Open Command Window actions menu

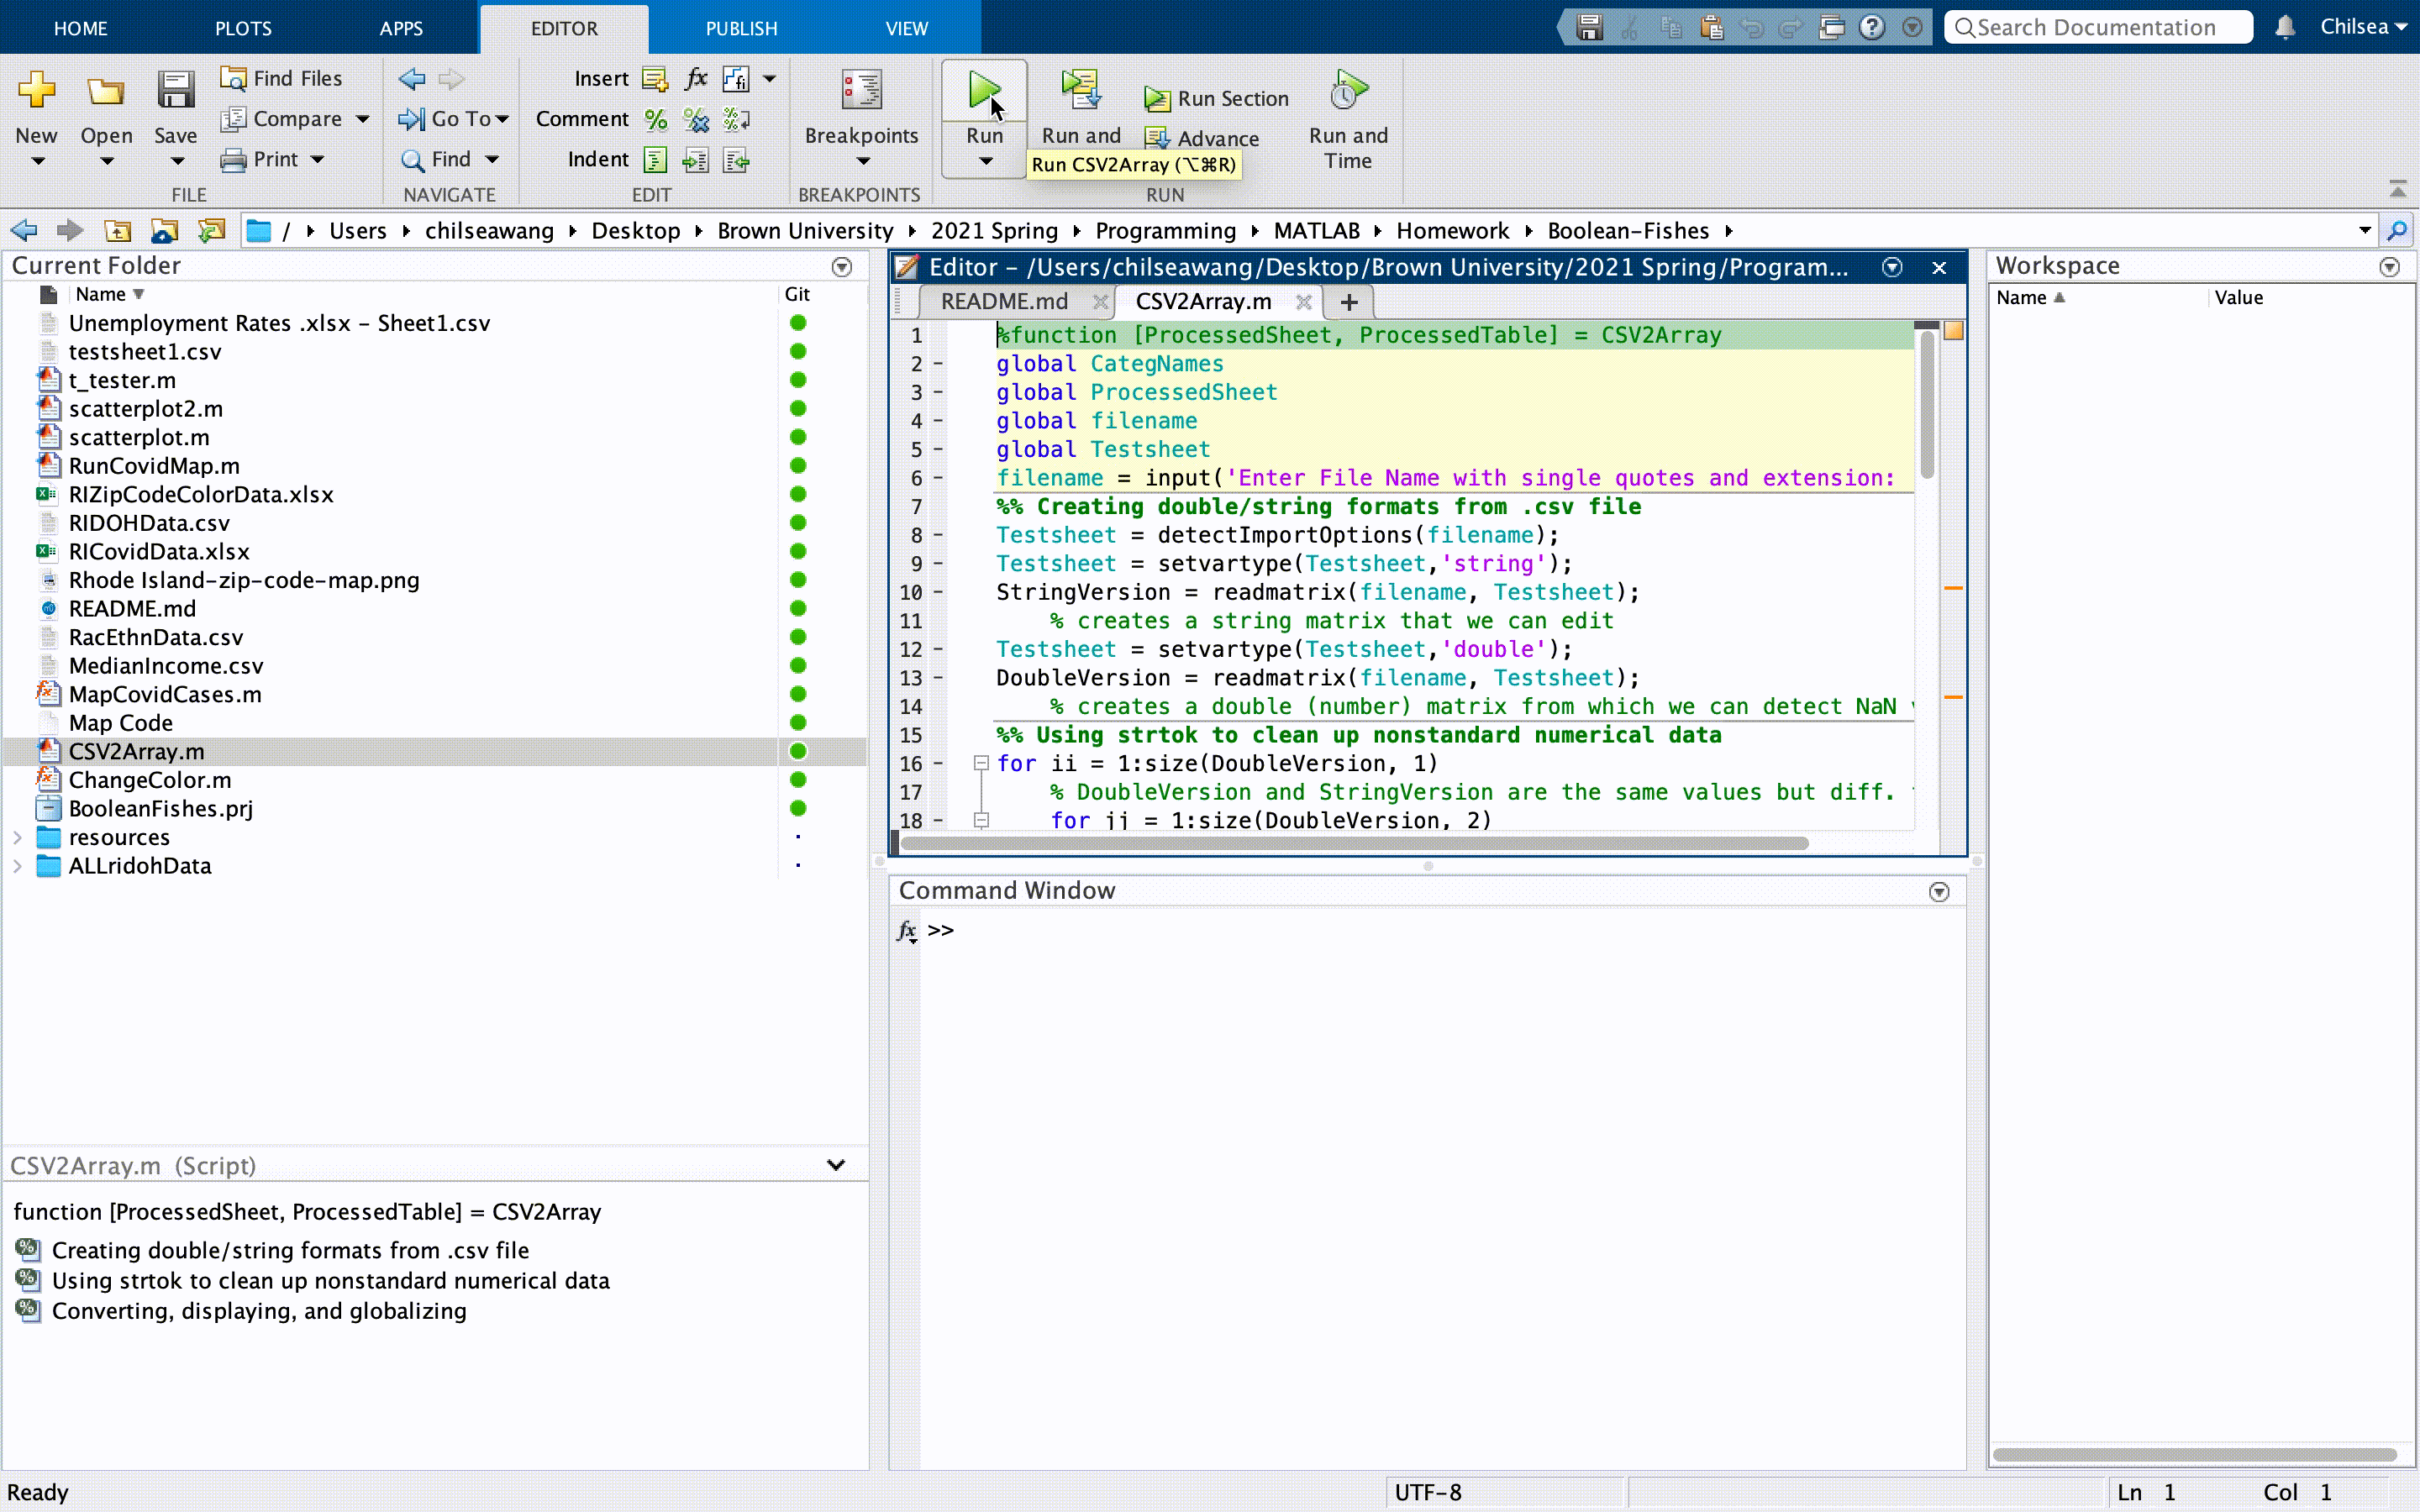point(1939,892)
